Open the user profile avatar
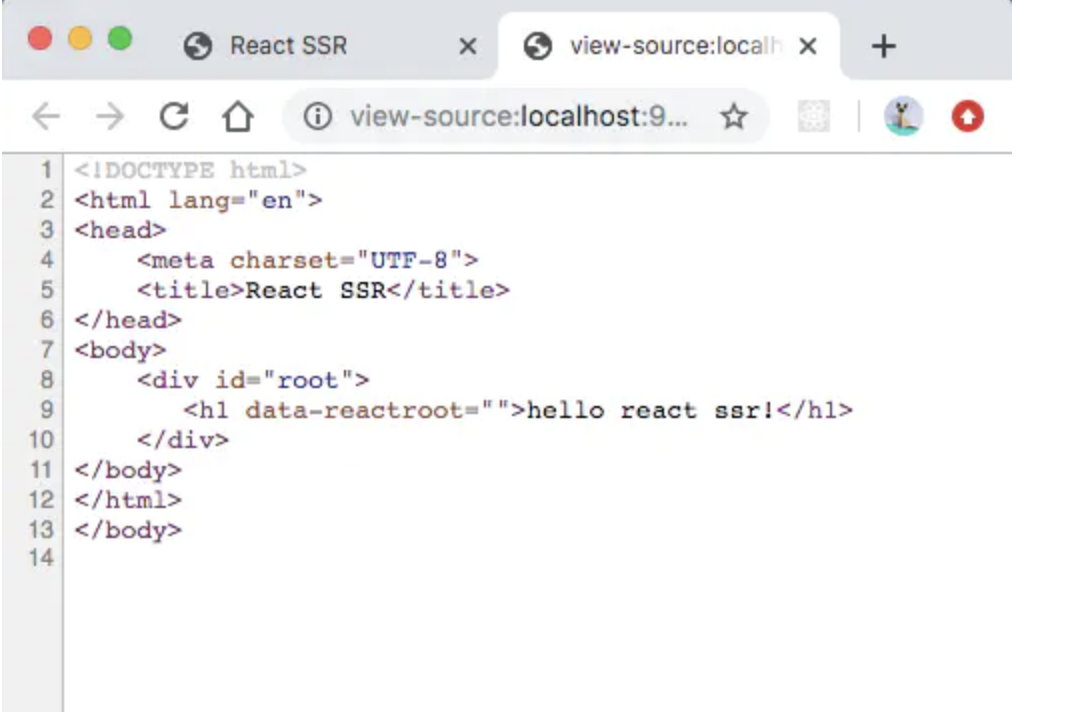 point(902,118)
